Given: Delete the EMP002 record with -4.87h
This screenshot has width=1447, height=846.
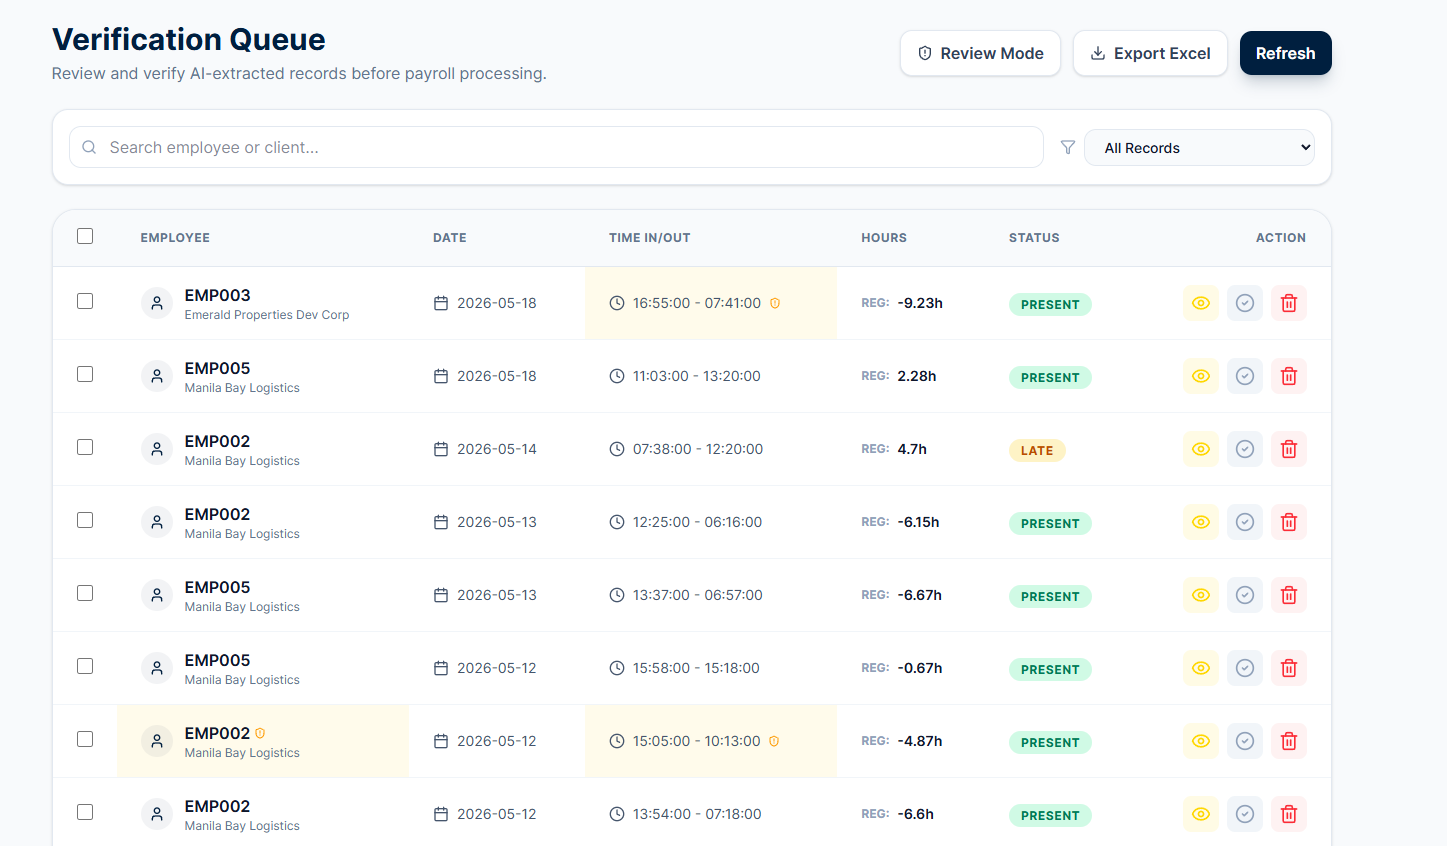Looking at the screenshot, I should click(x=1289, y=741).
